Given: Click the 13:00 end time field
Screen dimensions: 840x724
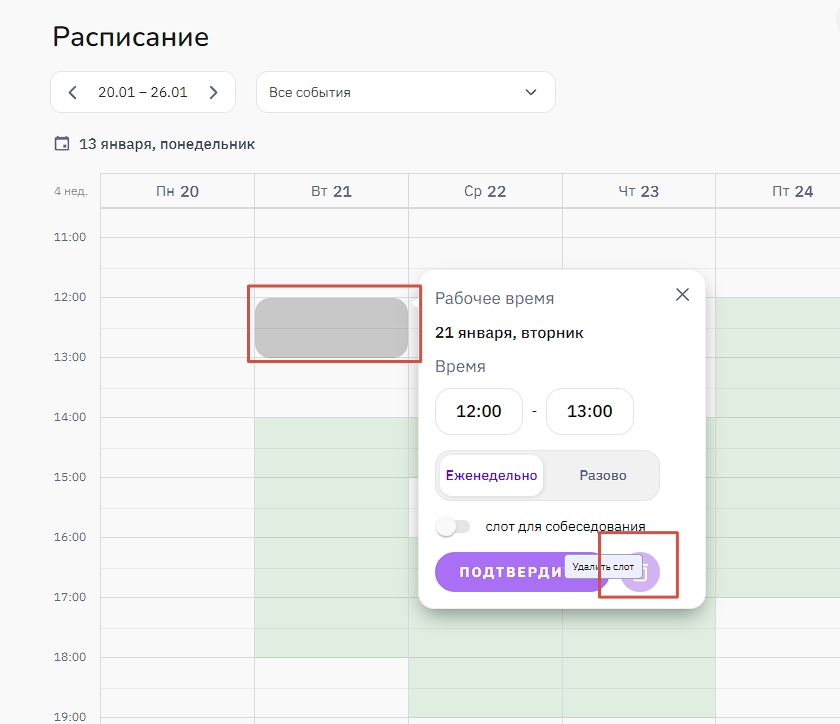Looking at the screenshot, I should click(x=590, y=411).
